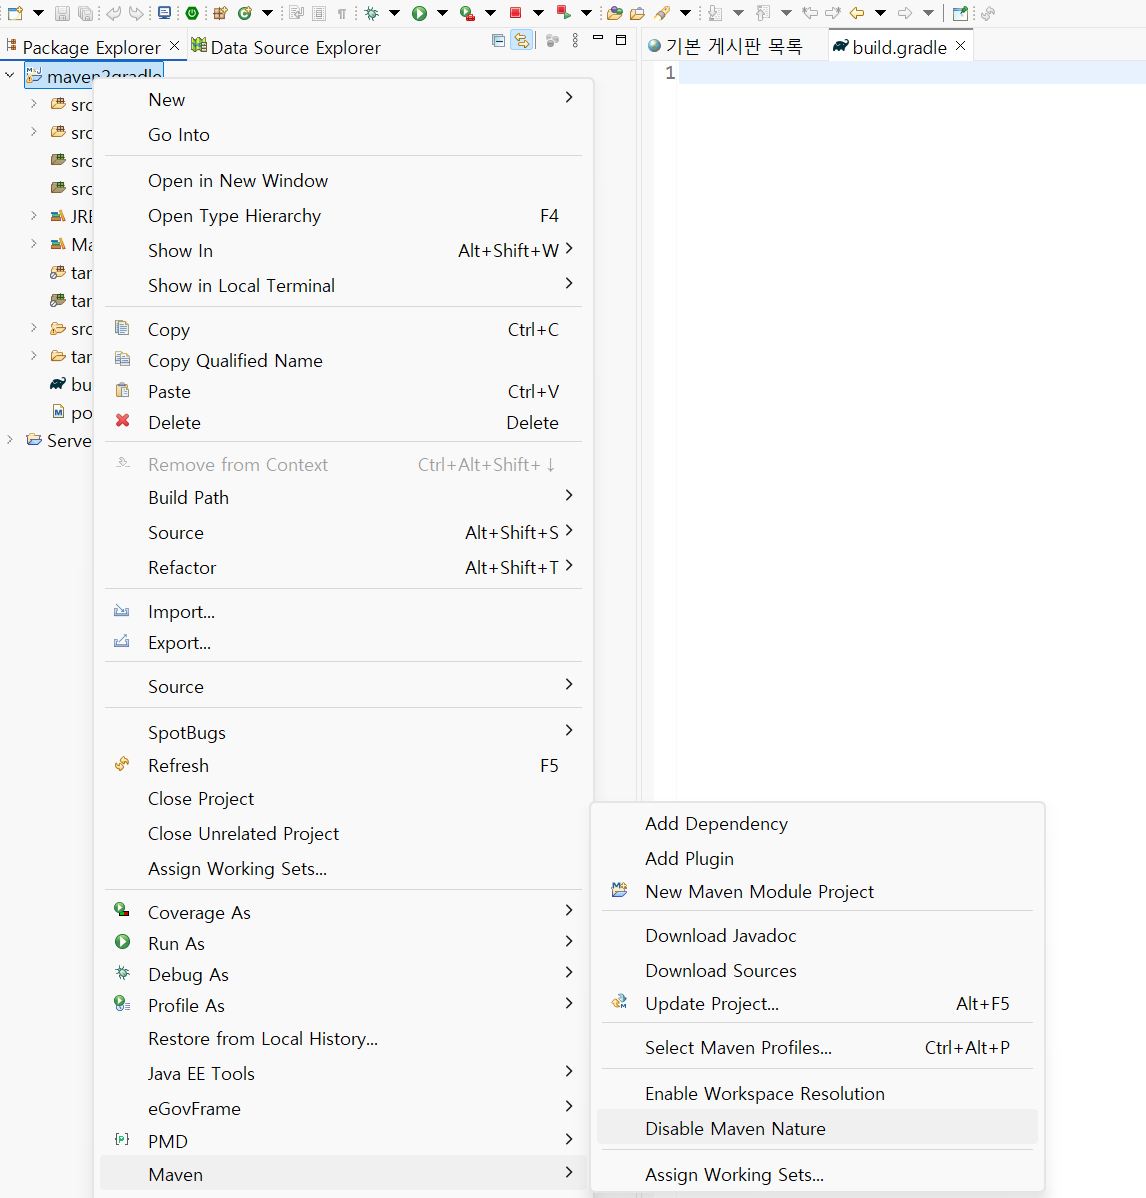Toggle Link with Editor in Package Explorer

coord(521,41)
